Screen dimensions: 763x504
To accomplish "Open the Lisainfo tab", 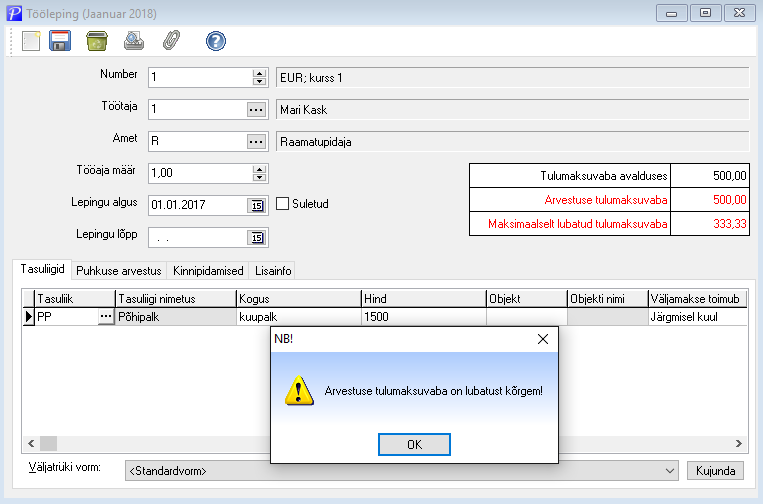I will click(x=273, y=271).
